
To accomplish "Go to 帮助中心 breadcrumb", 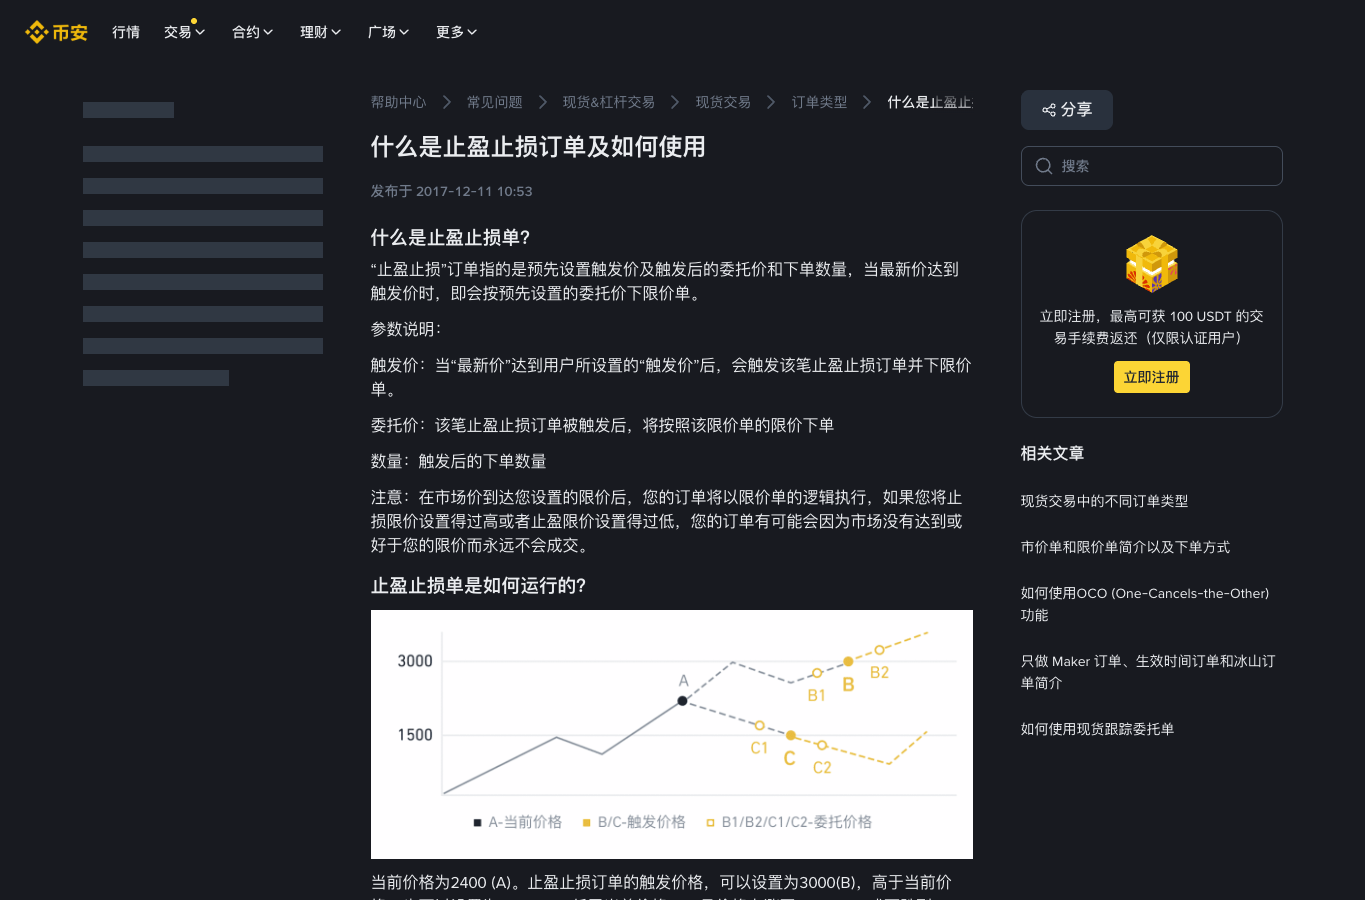I will (x=399, y=102).
